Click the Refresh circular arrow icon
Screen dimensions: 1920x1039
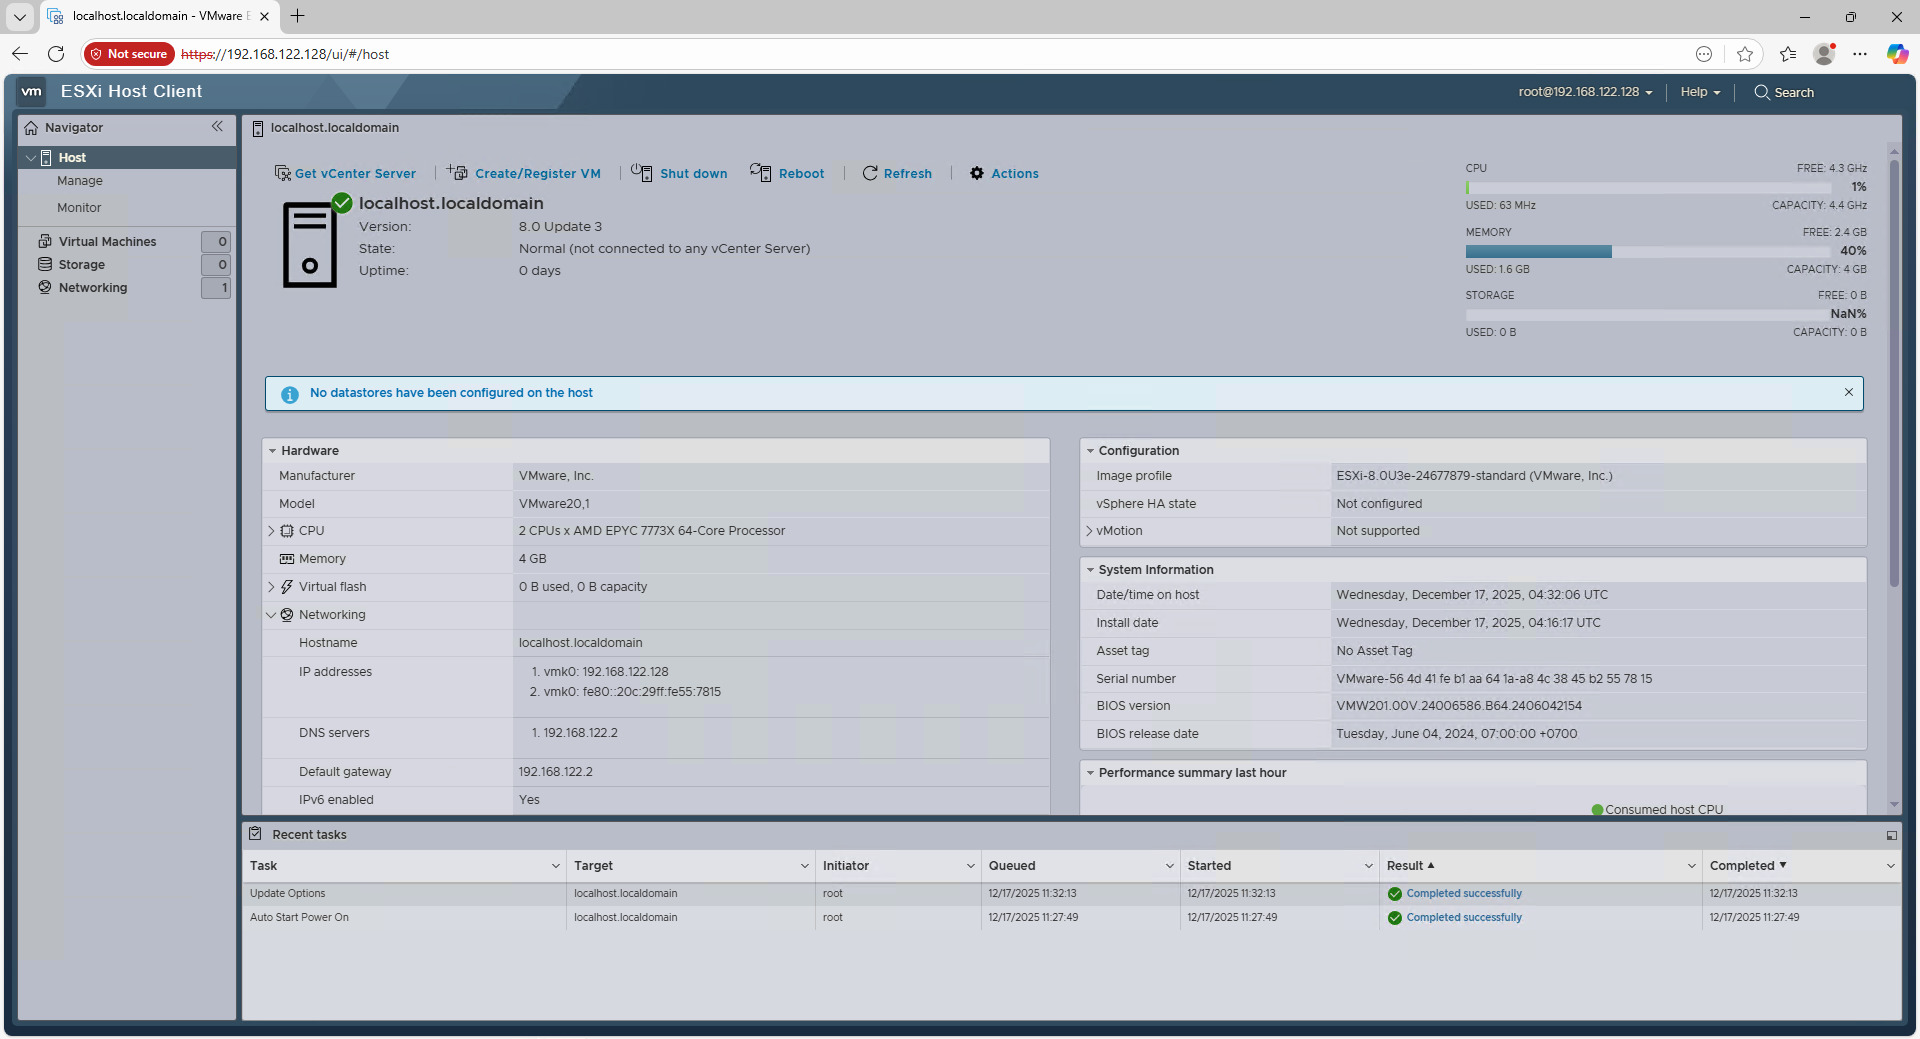(x=870, y=173)
